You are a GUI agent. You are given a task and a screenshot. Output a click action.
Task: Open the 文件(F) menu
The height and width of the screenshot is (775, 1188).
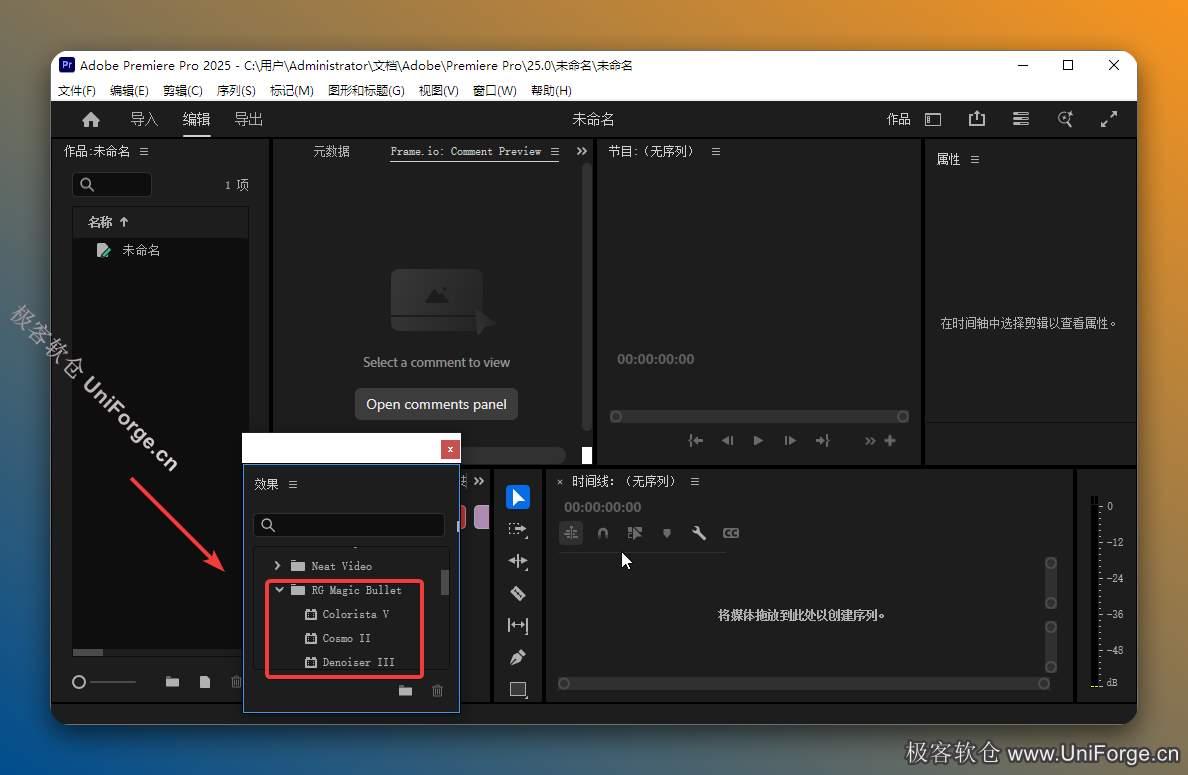[x=77, y=90]
